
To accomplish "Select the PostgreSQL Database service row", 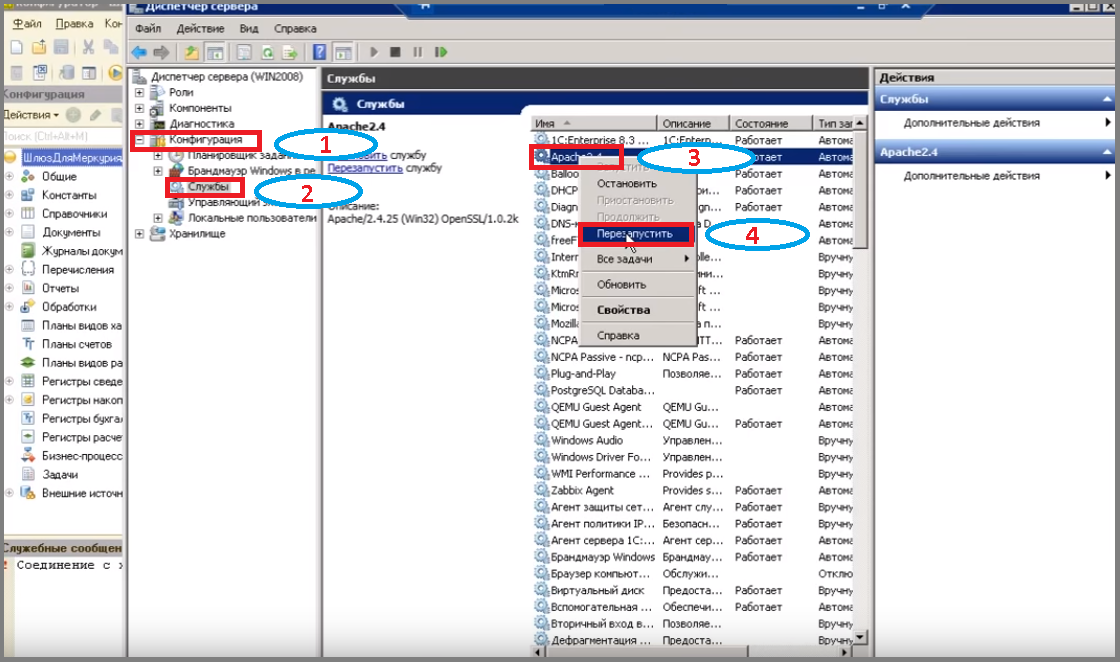I will click(x=693, y=390).
